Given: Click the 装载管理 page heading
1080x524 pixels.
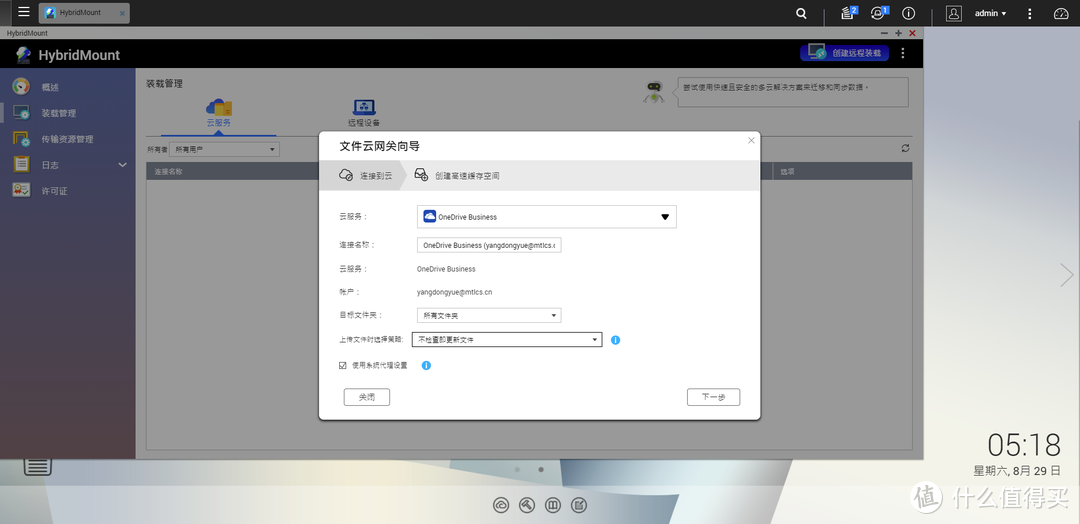Looking at the screenshot, I should 164,83.
